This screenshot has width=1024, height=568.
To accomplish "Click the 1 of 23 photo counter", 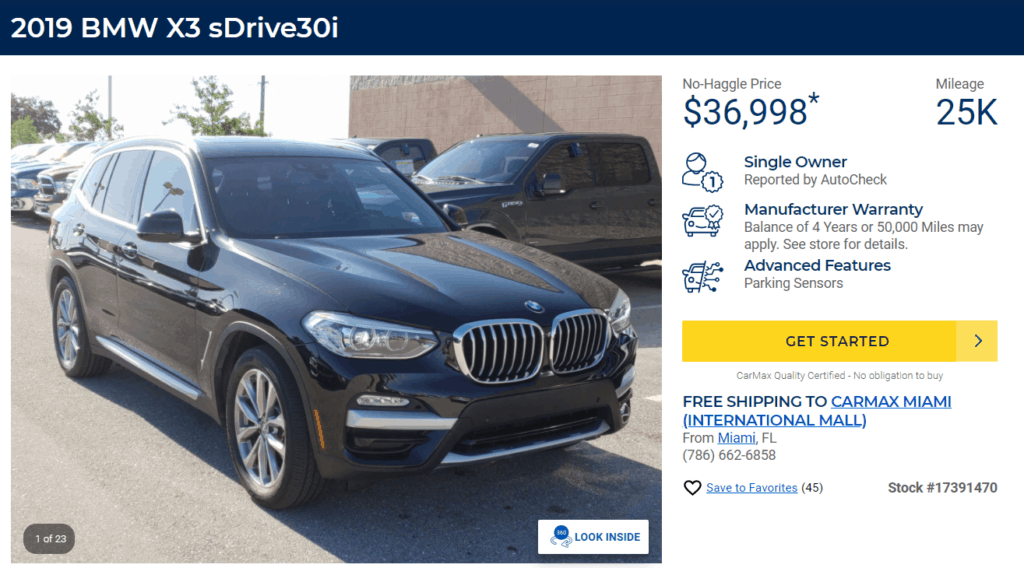I will pyautogui.click(x=50, y=539).
